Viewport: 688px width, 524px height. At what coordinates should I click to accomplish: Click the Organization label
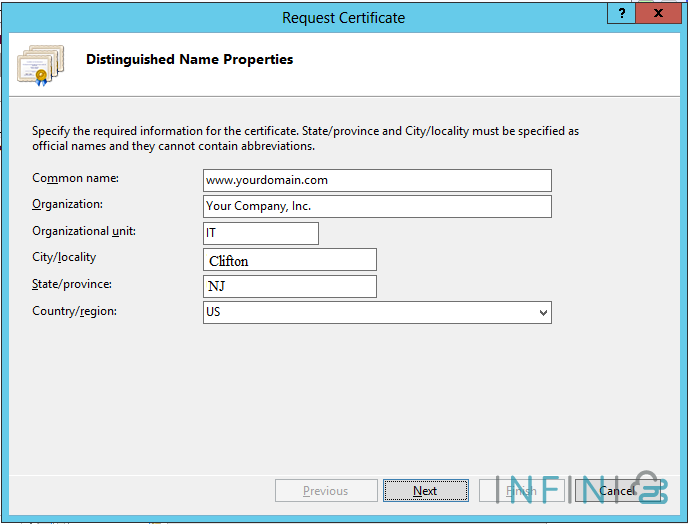coord(67,204)
